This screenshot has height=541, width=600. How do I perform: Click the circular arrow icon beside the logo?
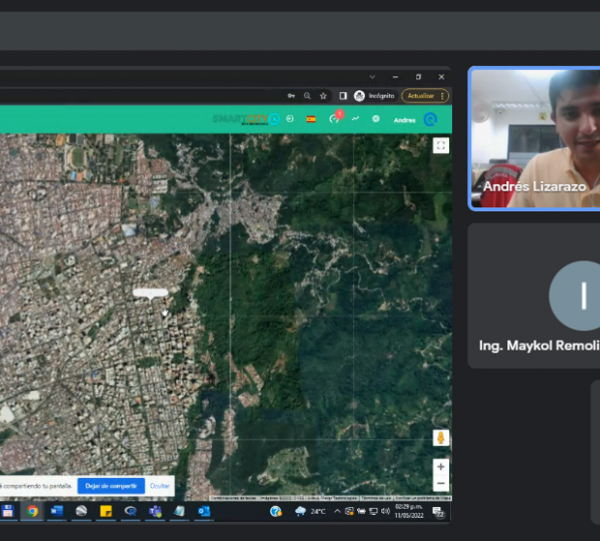tap(290, 119)
